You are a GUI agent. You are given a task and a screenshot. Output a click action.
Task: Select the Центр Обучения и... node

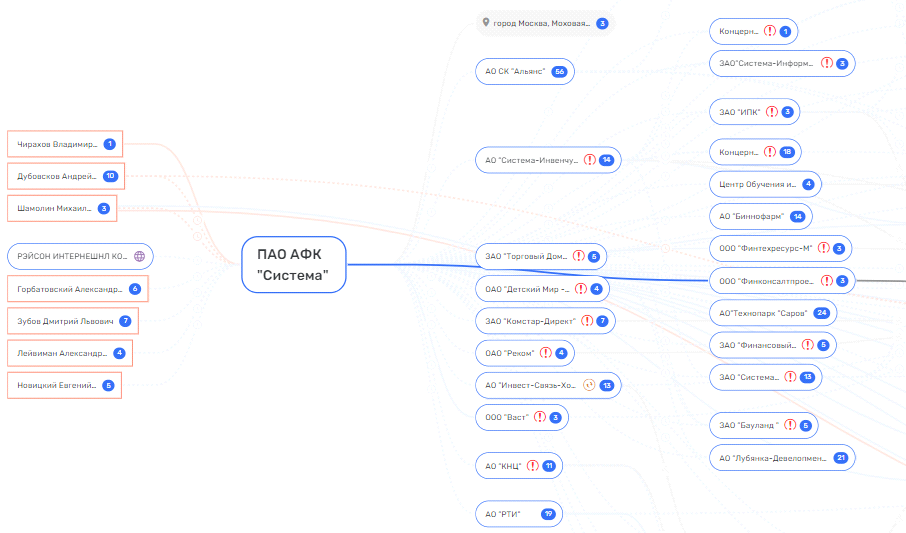tap(765, 184)
